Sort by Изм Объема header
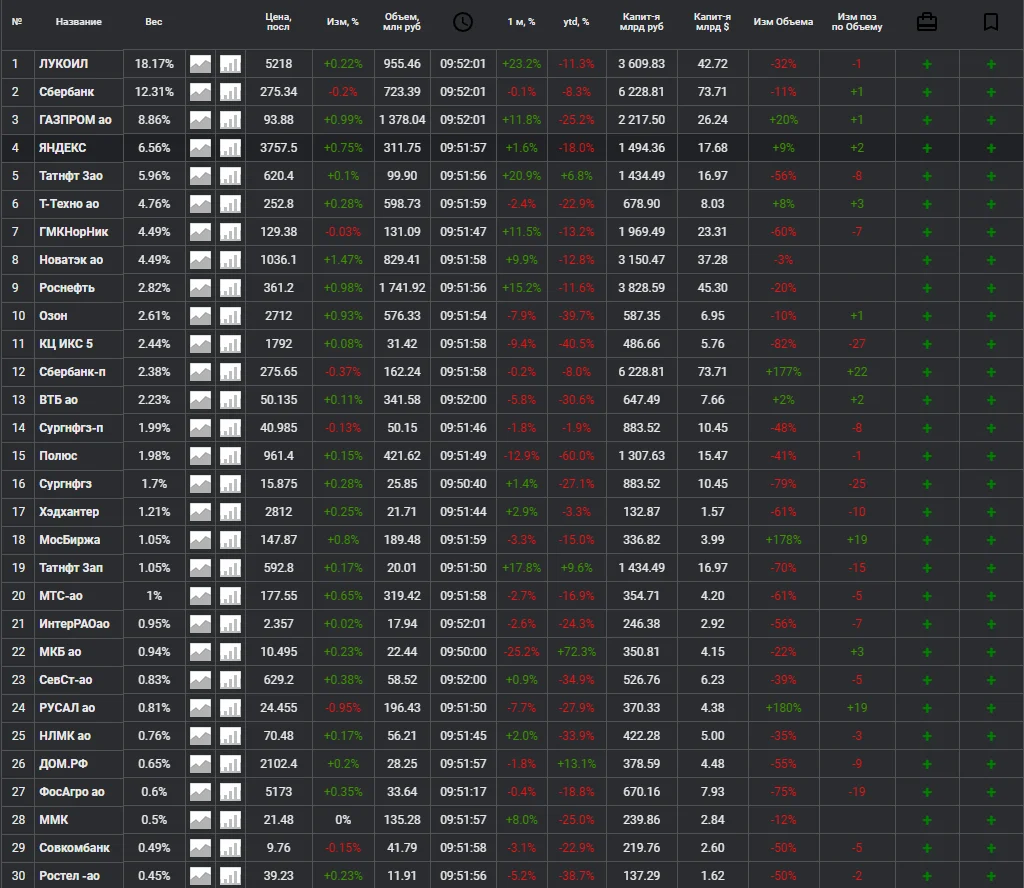Screen dimensions: 1024x888 pyautogui.click(x=783, y=22)
